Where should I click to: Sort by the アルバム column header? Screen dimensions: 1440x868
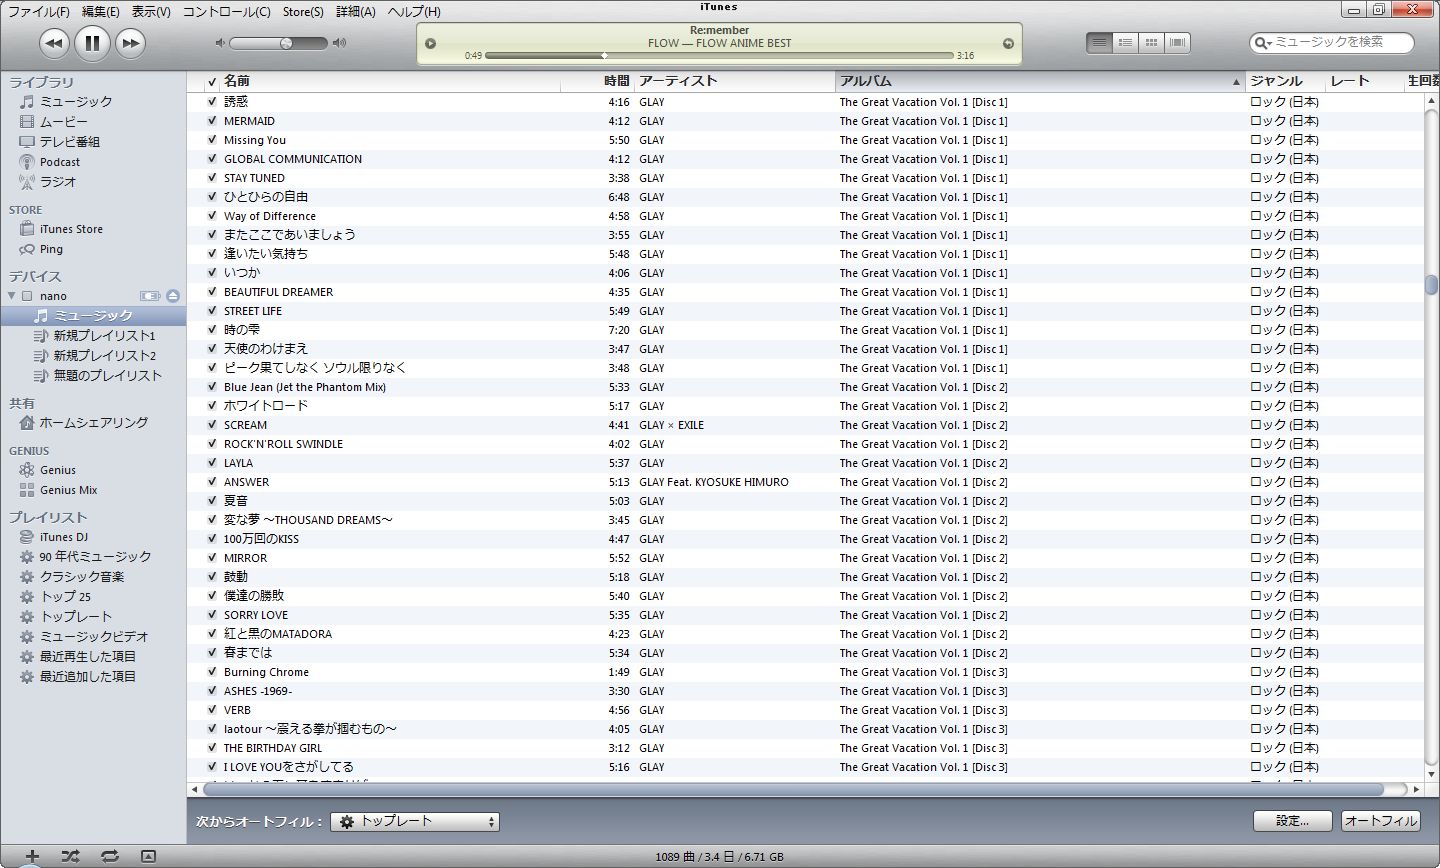tap(1039, 81)
